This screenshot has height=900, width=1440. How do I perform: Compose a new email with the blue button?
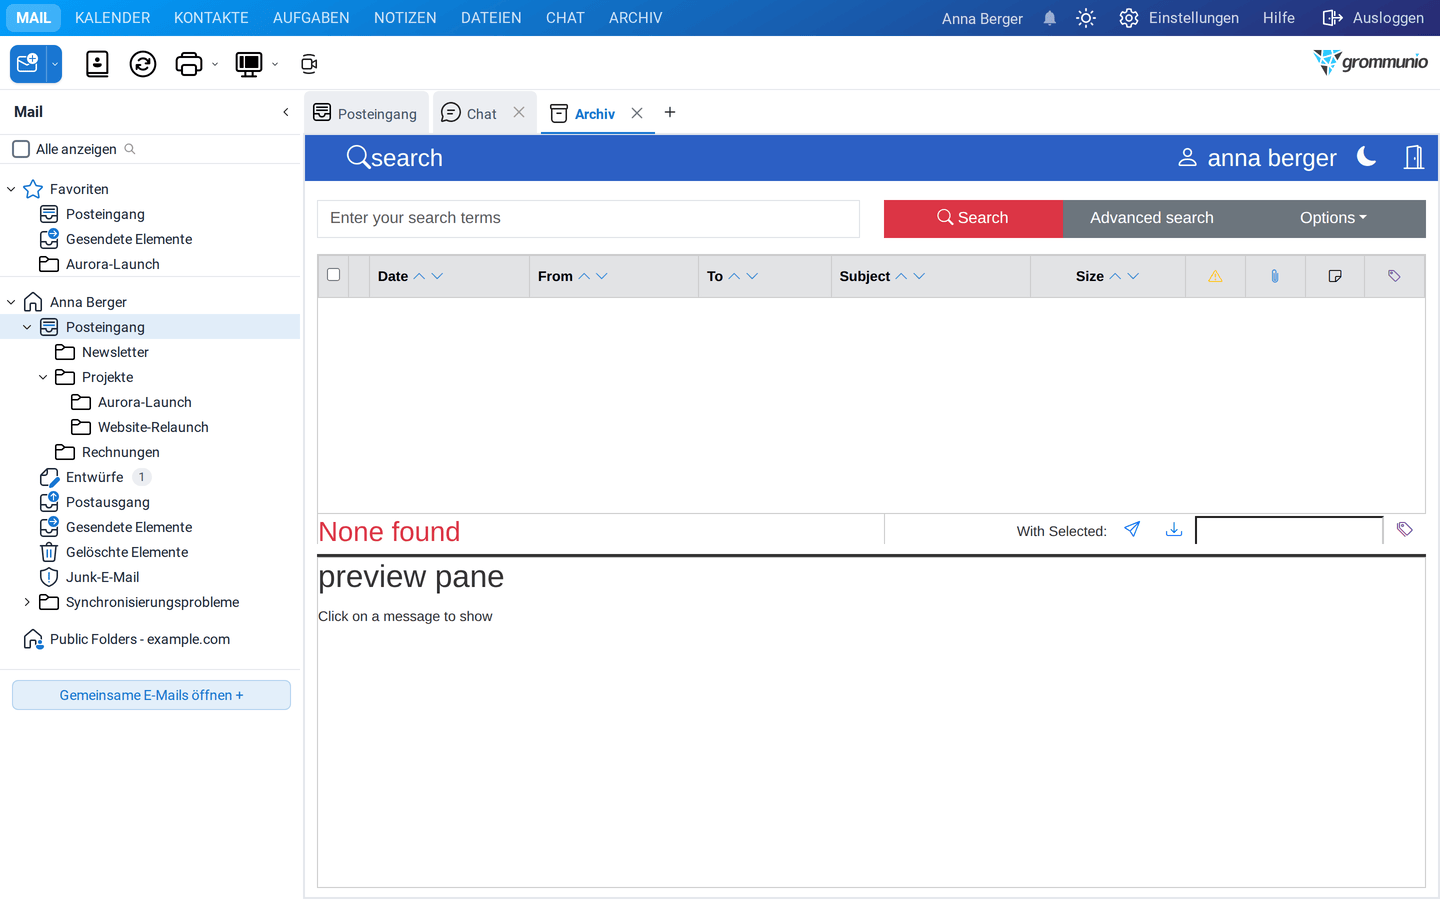(x=28, y=64)
